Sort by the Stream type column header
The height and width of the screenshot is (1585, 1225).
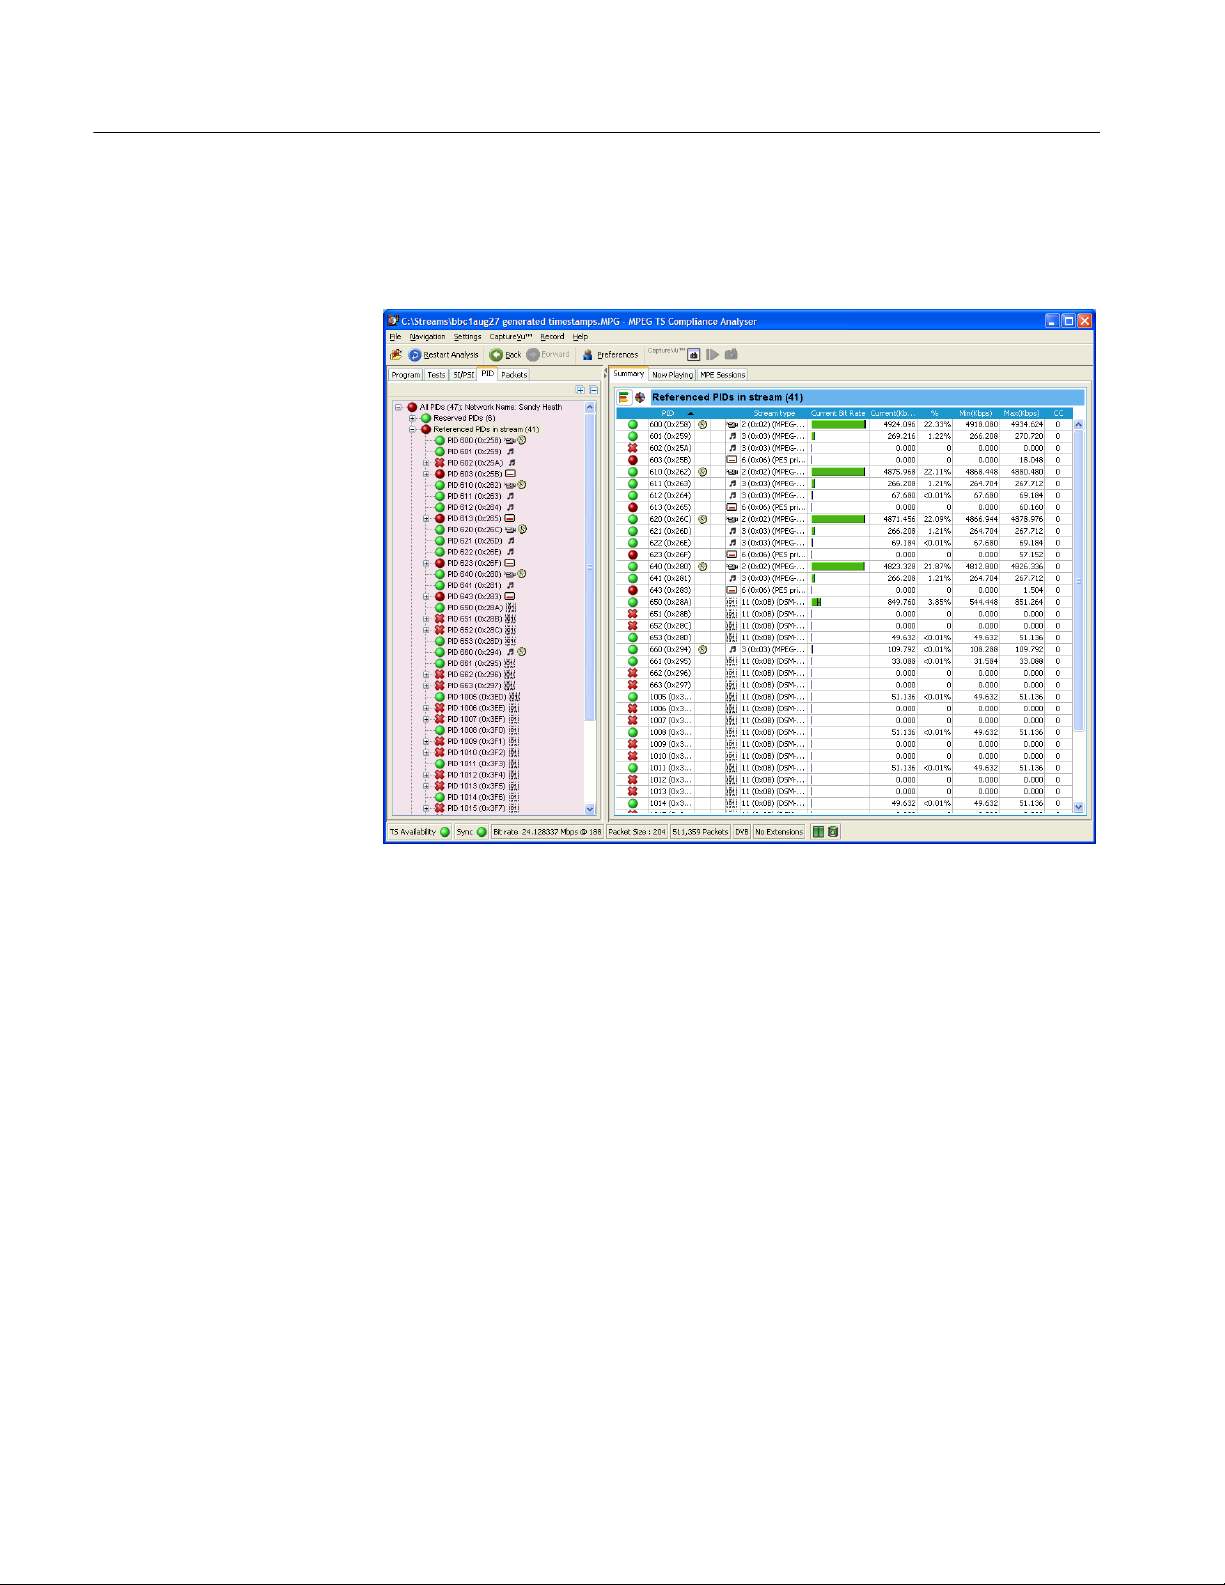tap(774, 413)
